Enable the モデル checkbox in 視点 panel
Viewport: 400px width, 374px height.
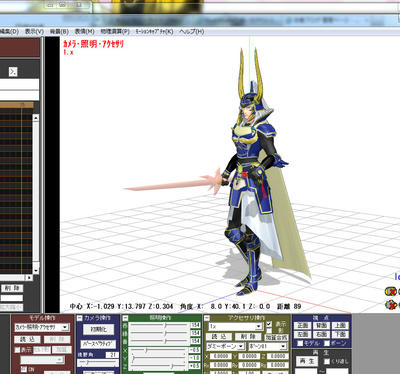click(300, 343)
